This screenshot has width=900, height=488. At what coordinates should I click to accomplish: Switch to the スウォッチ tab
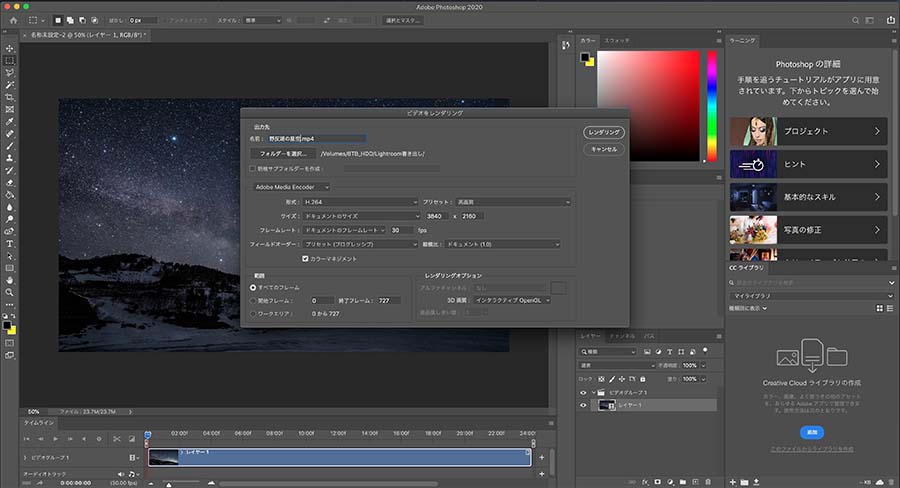618,40
